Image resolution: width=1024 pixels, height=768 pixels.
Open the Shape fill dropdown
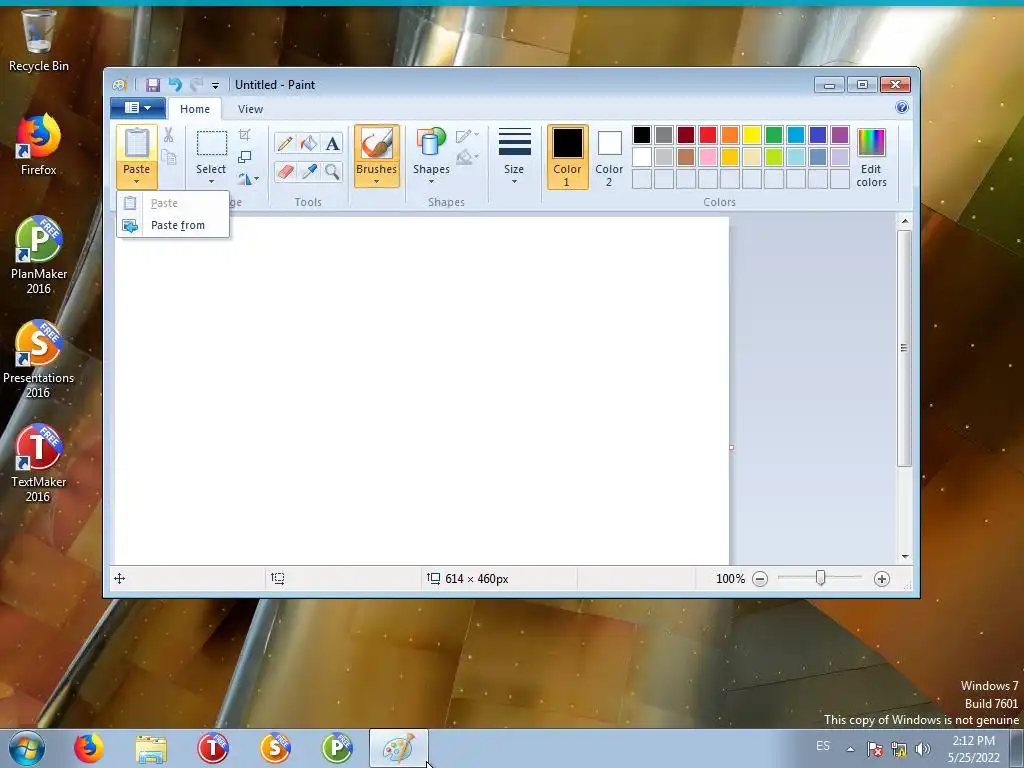click(467, 157)
